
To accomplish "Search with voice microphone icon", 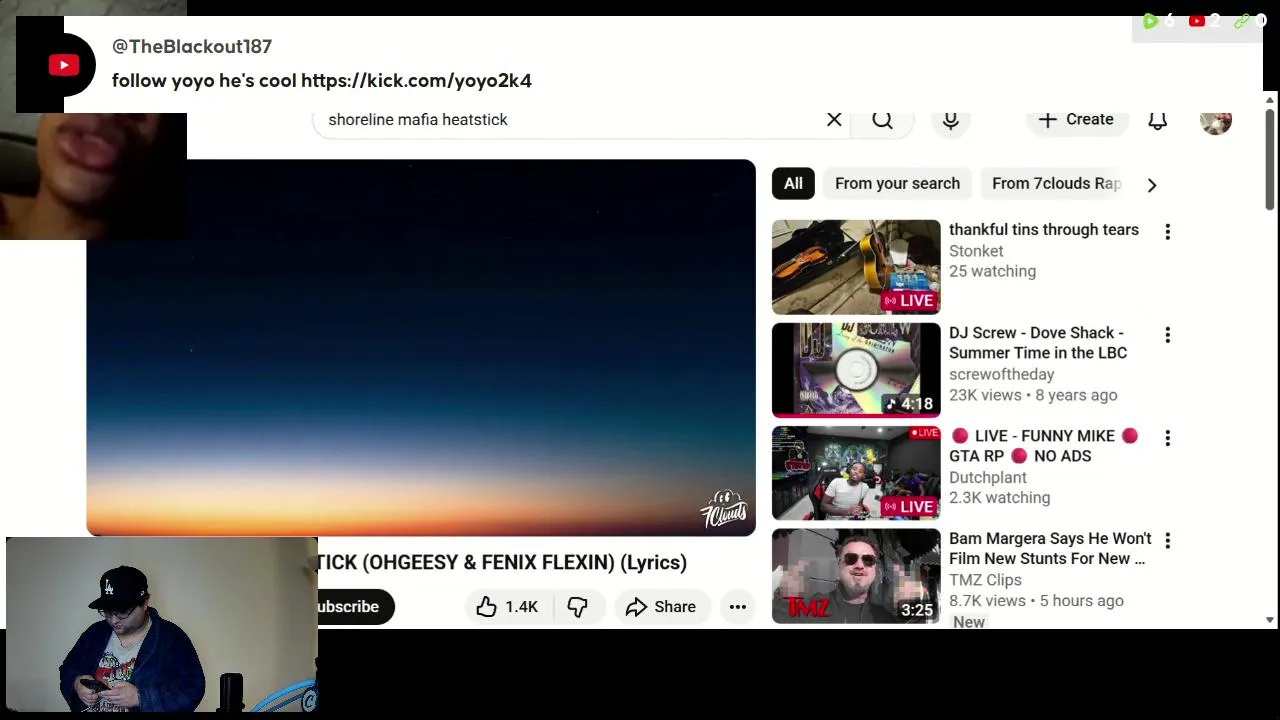I will coord(951,120).
